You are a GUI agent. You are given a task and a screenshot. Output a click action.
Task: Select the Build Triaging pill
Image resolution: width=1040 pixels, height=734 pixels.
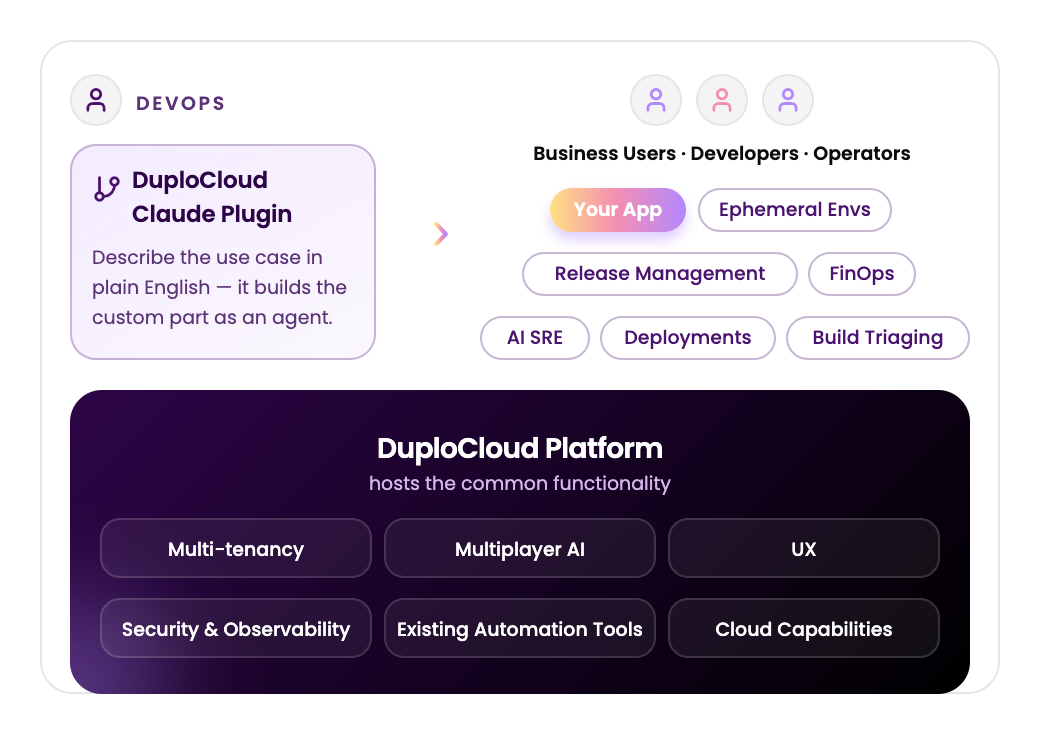(x=878, y=338)
